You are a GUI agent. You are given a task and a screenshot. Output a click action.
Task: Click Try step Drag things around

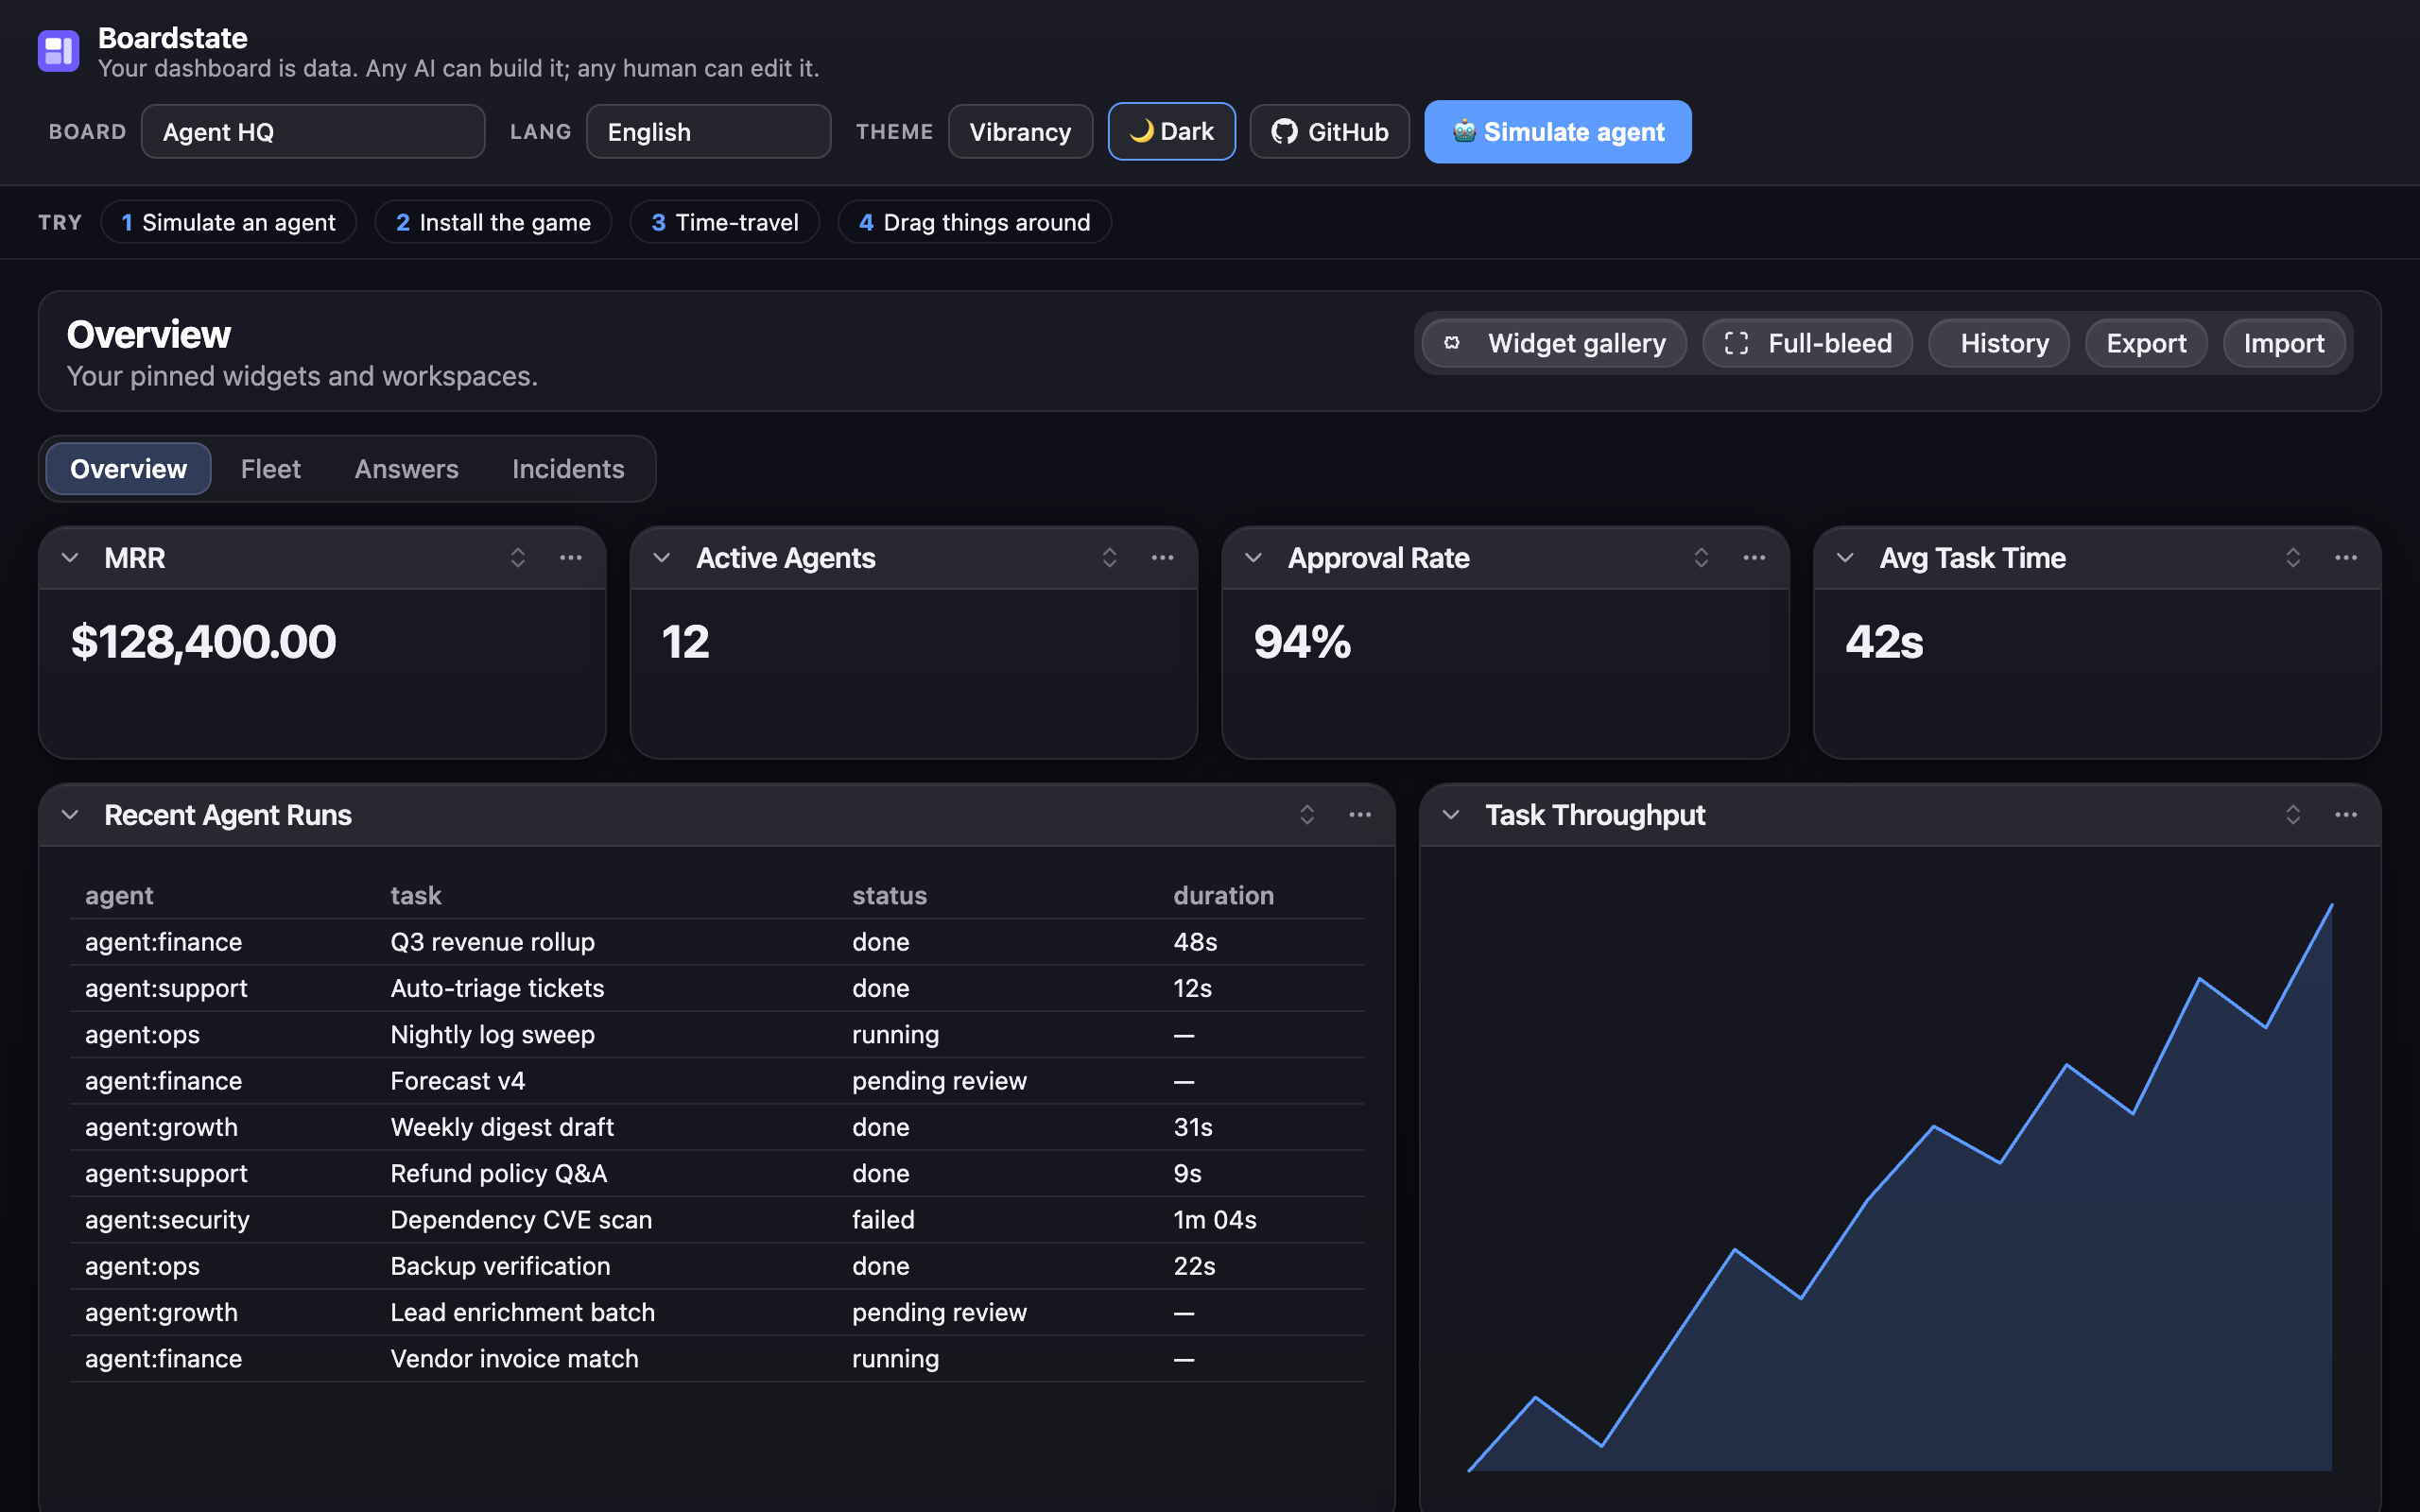point(974,222)
